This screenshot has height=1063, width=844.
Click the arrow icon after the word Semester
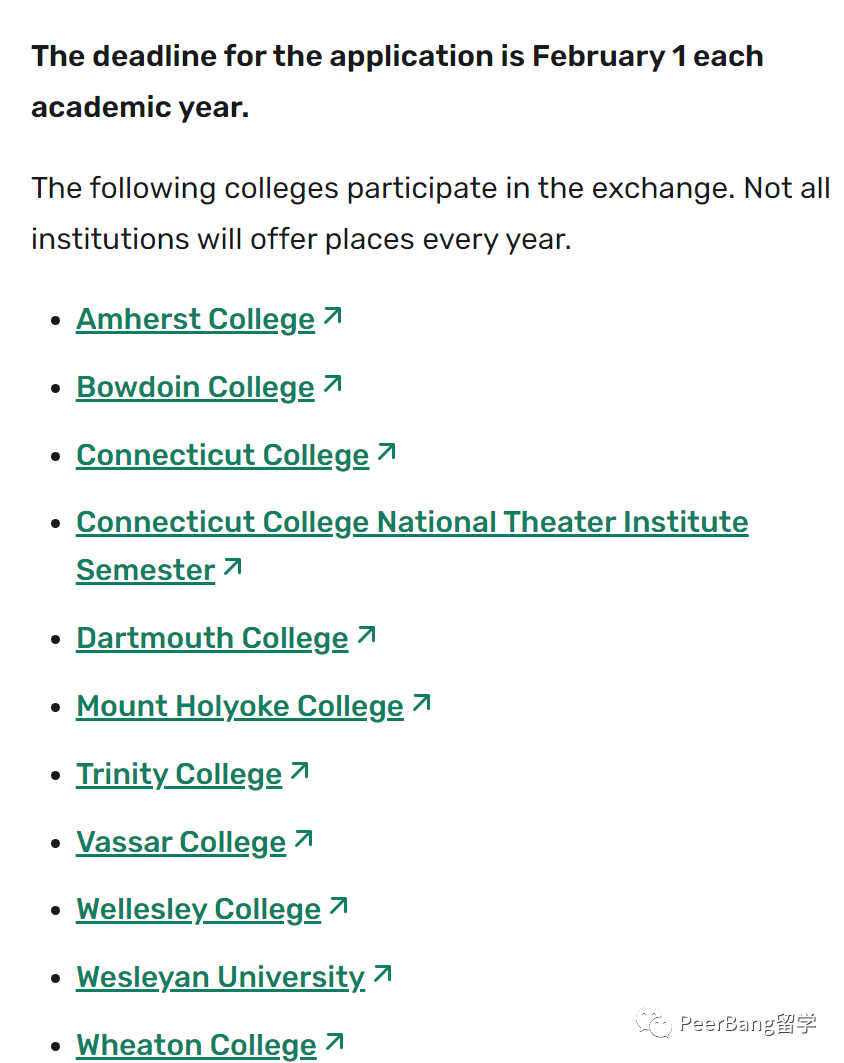coord(233,567)
